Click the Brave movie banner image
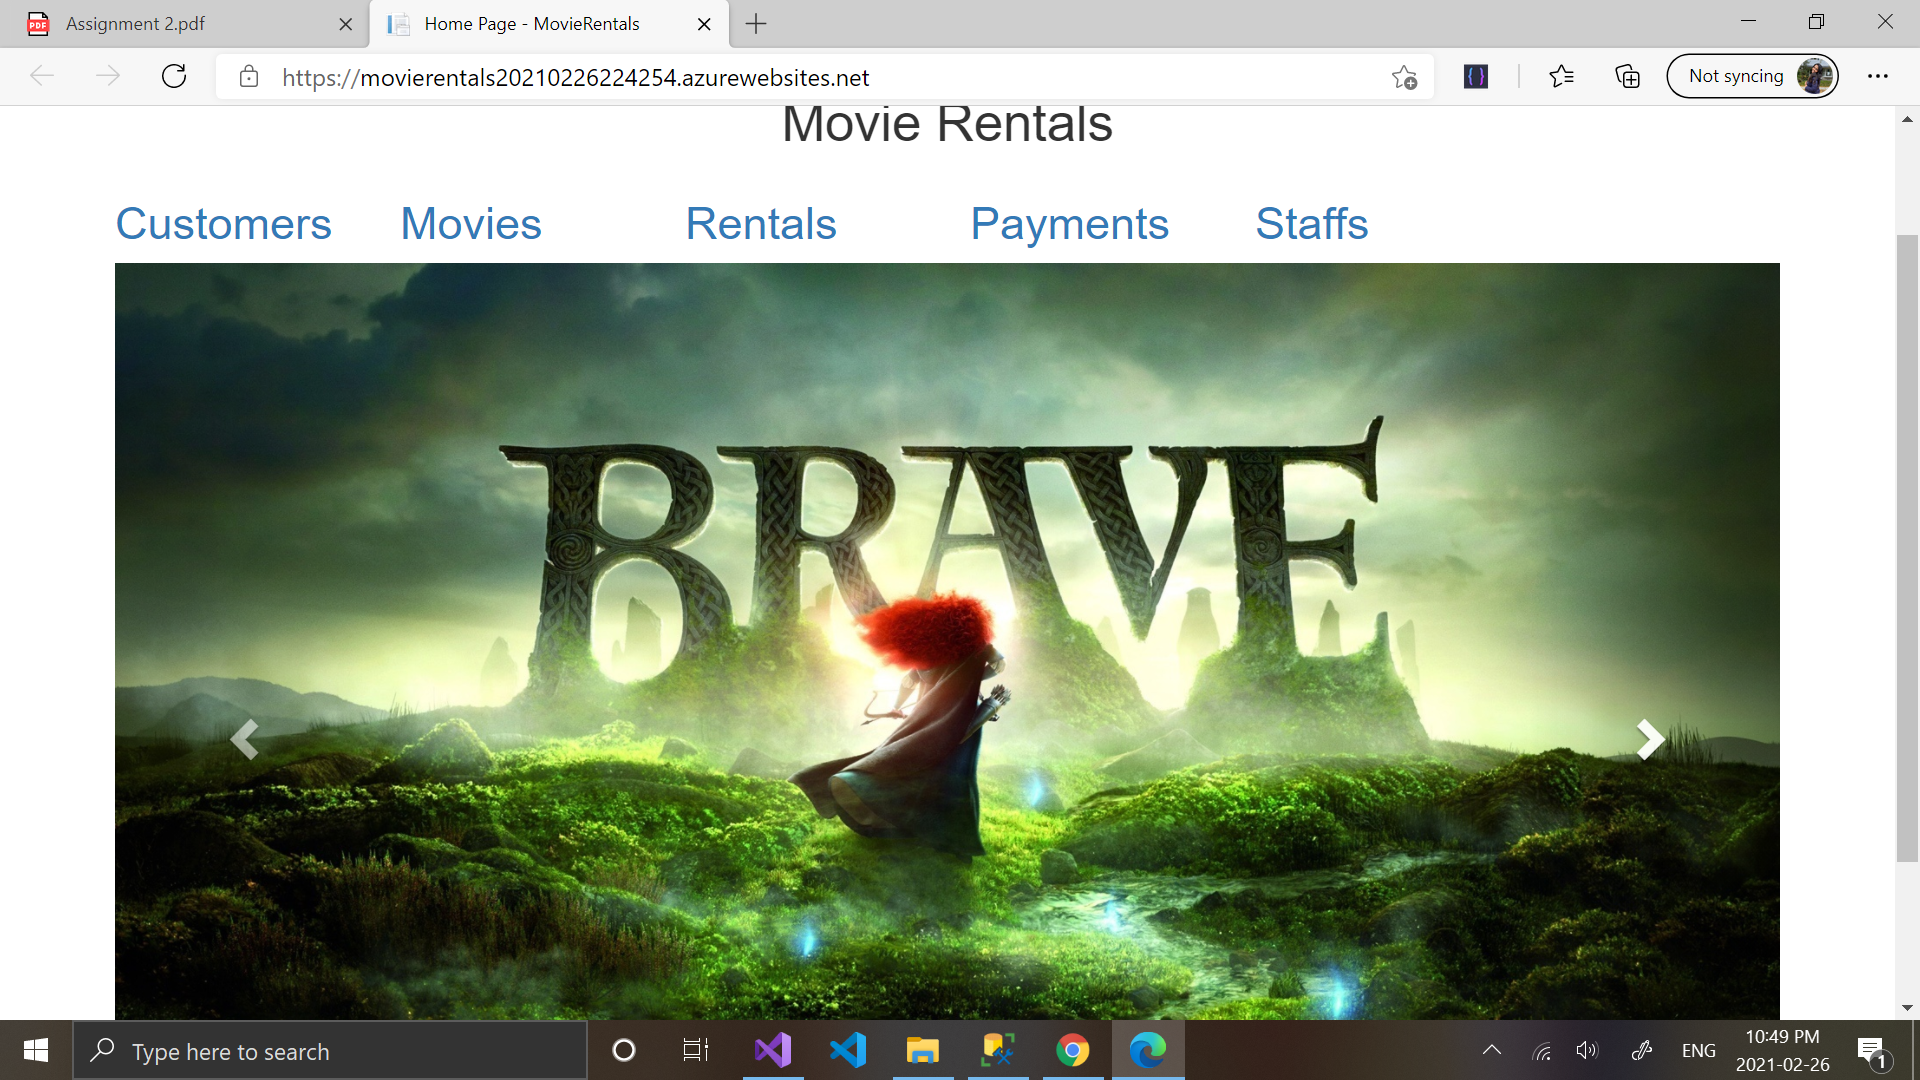The height and width of the screenshot is (1080, 1920). pos(947,641)
